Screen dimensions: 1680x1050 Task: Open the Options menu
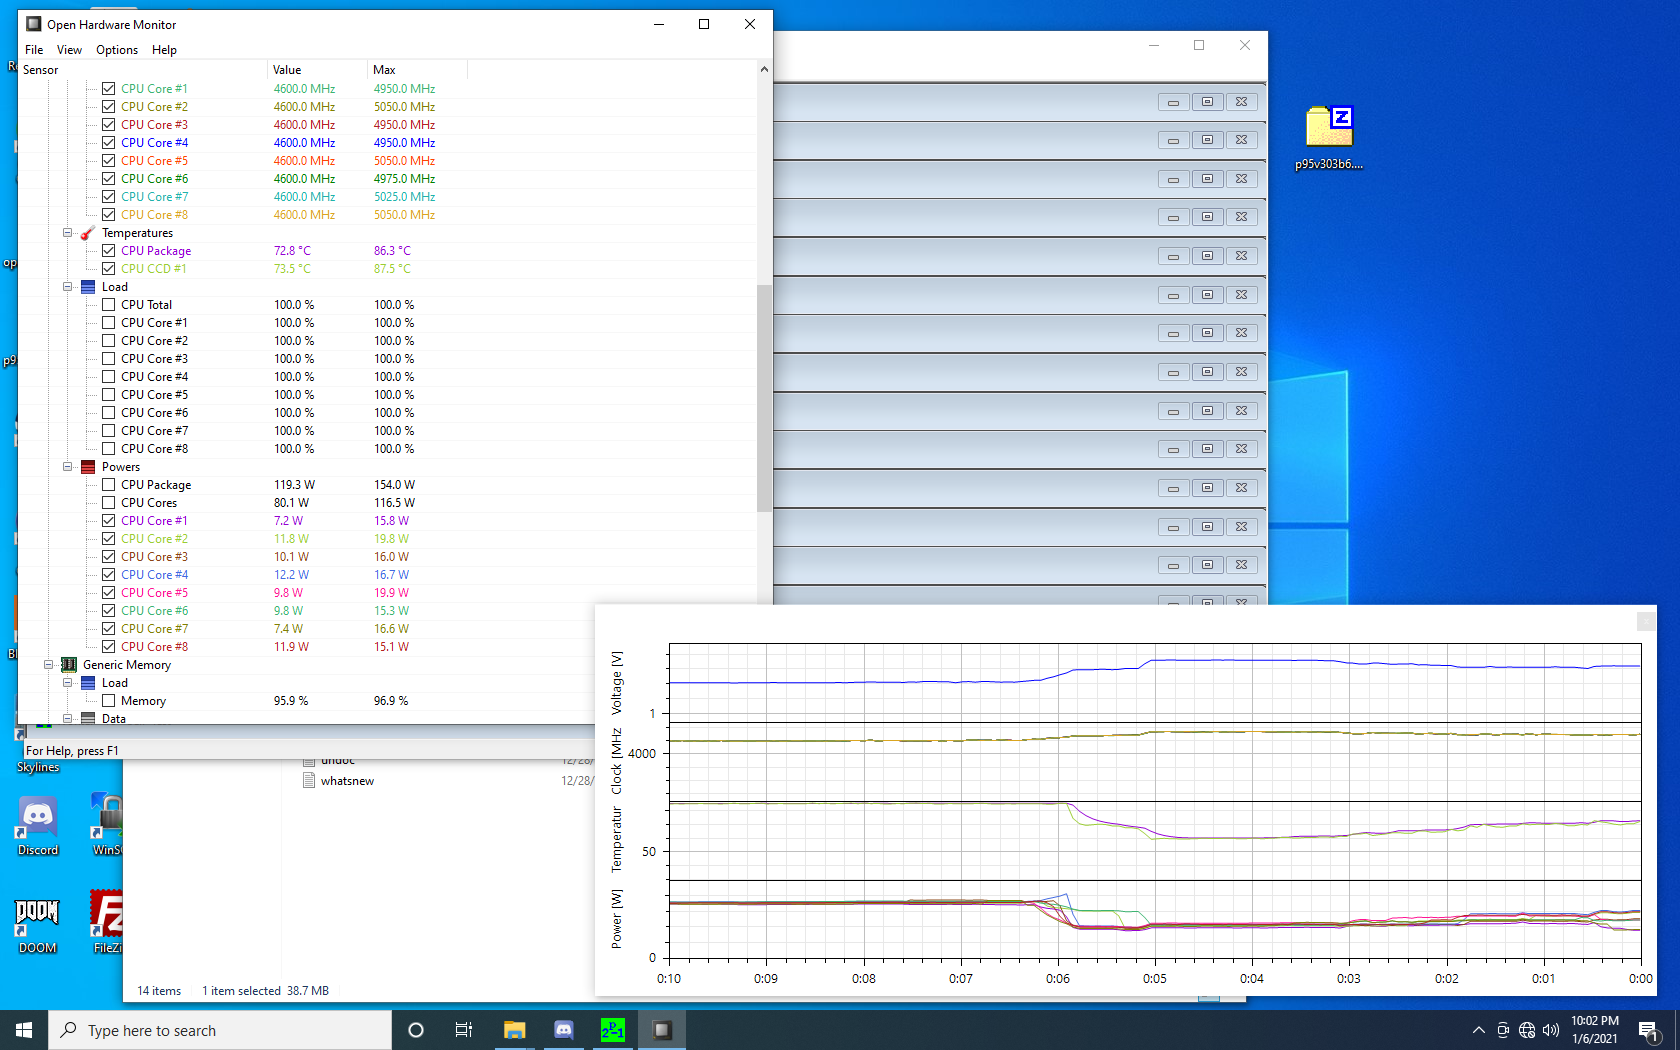click(117, 50)
